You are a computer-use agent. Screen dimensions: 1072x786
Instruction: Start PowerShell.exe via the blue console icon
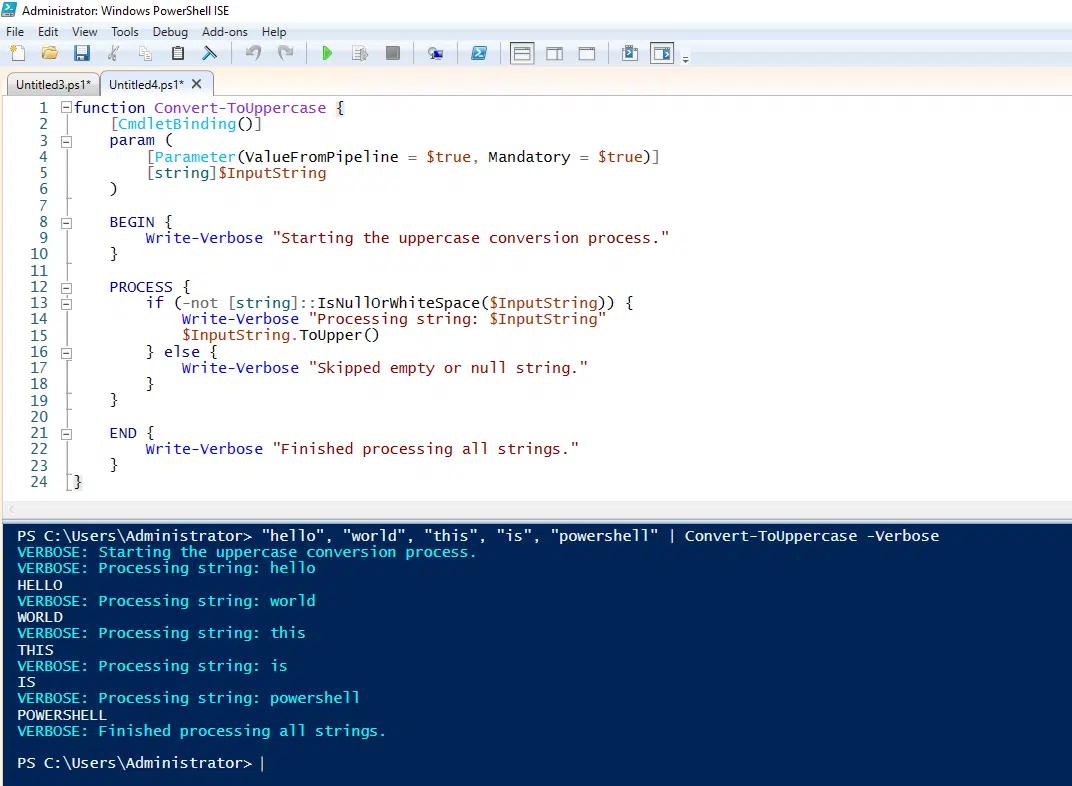click(x=479, y=53)
